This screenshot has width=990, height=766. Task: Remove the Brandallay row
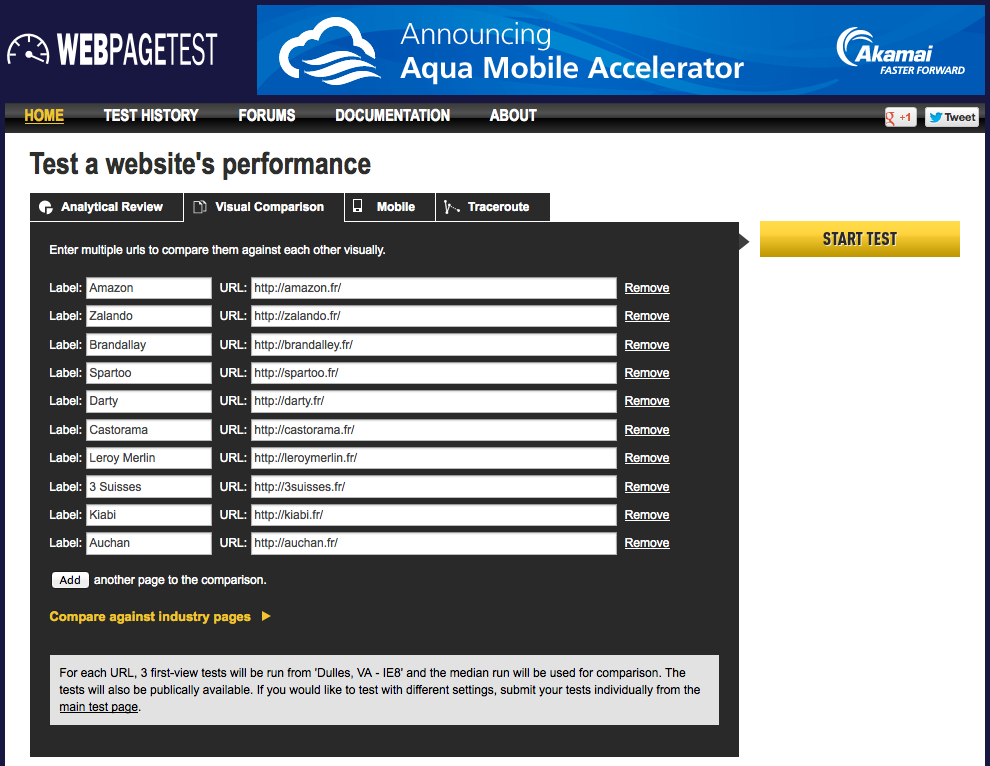(x=647, y=345)
